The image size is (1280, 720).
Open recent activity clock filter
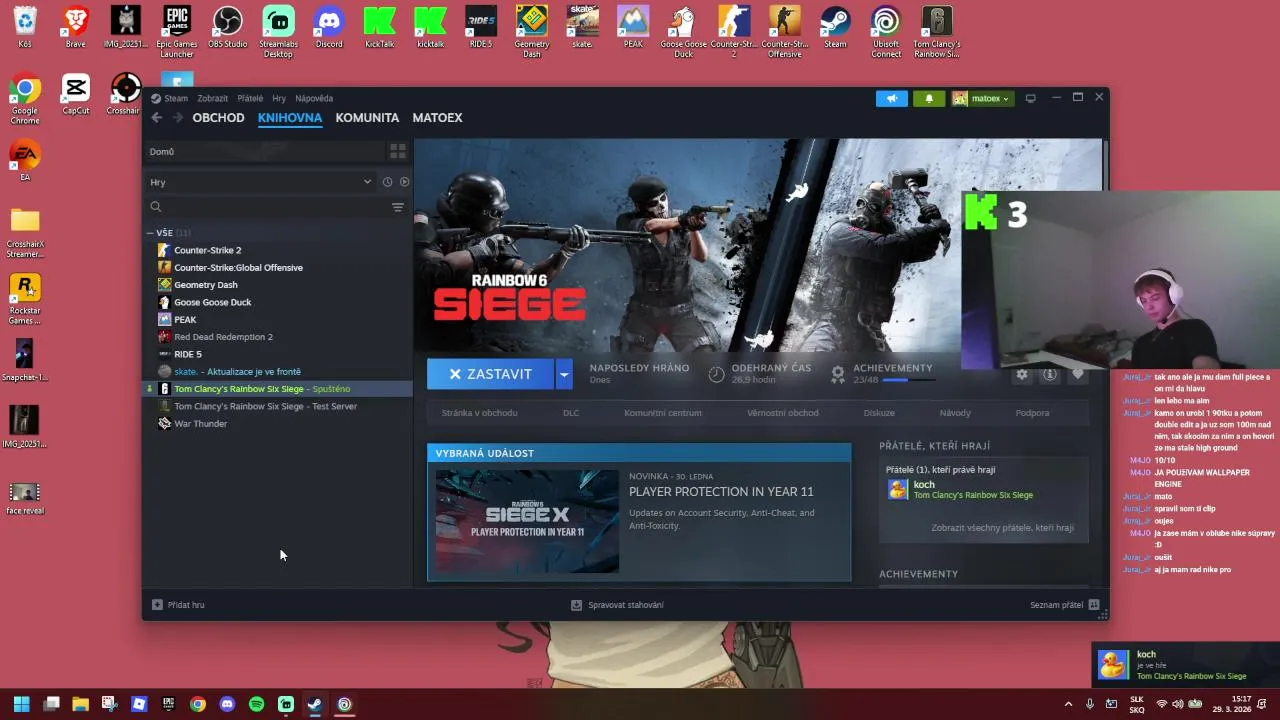pyautogui.click(x=387, y=182)
